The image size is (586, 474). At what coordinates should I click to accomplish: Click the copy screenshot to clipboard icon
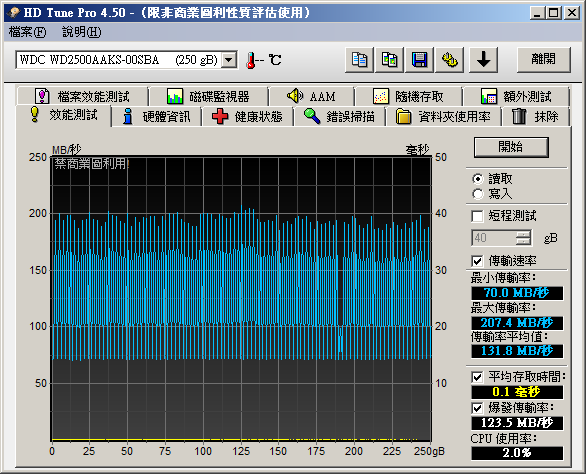pyautogui.click(x=389, y=60)
